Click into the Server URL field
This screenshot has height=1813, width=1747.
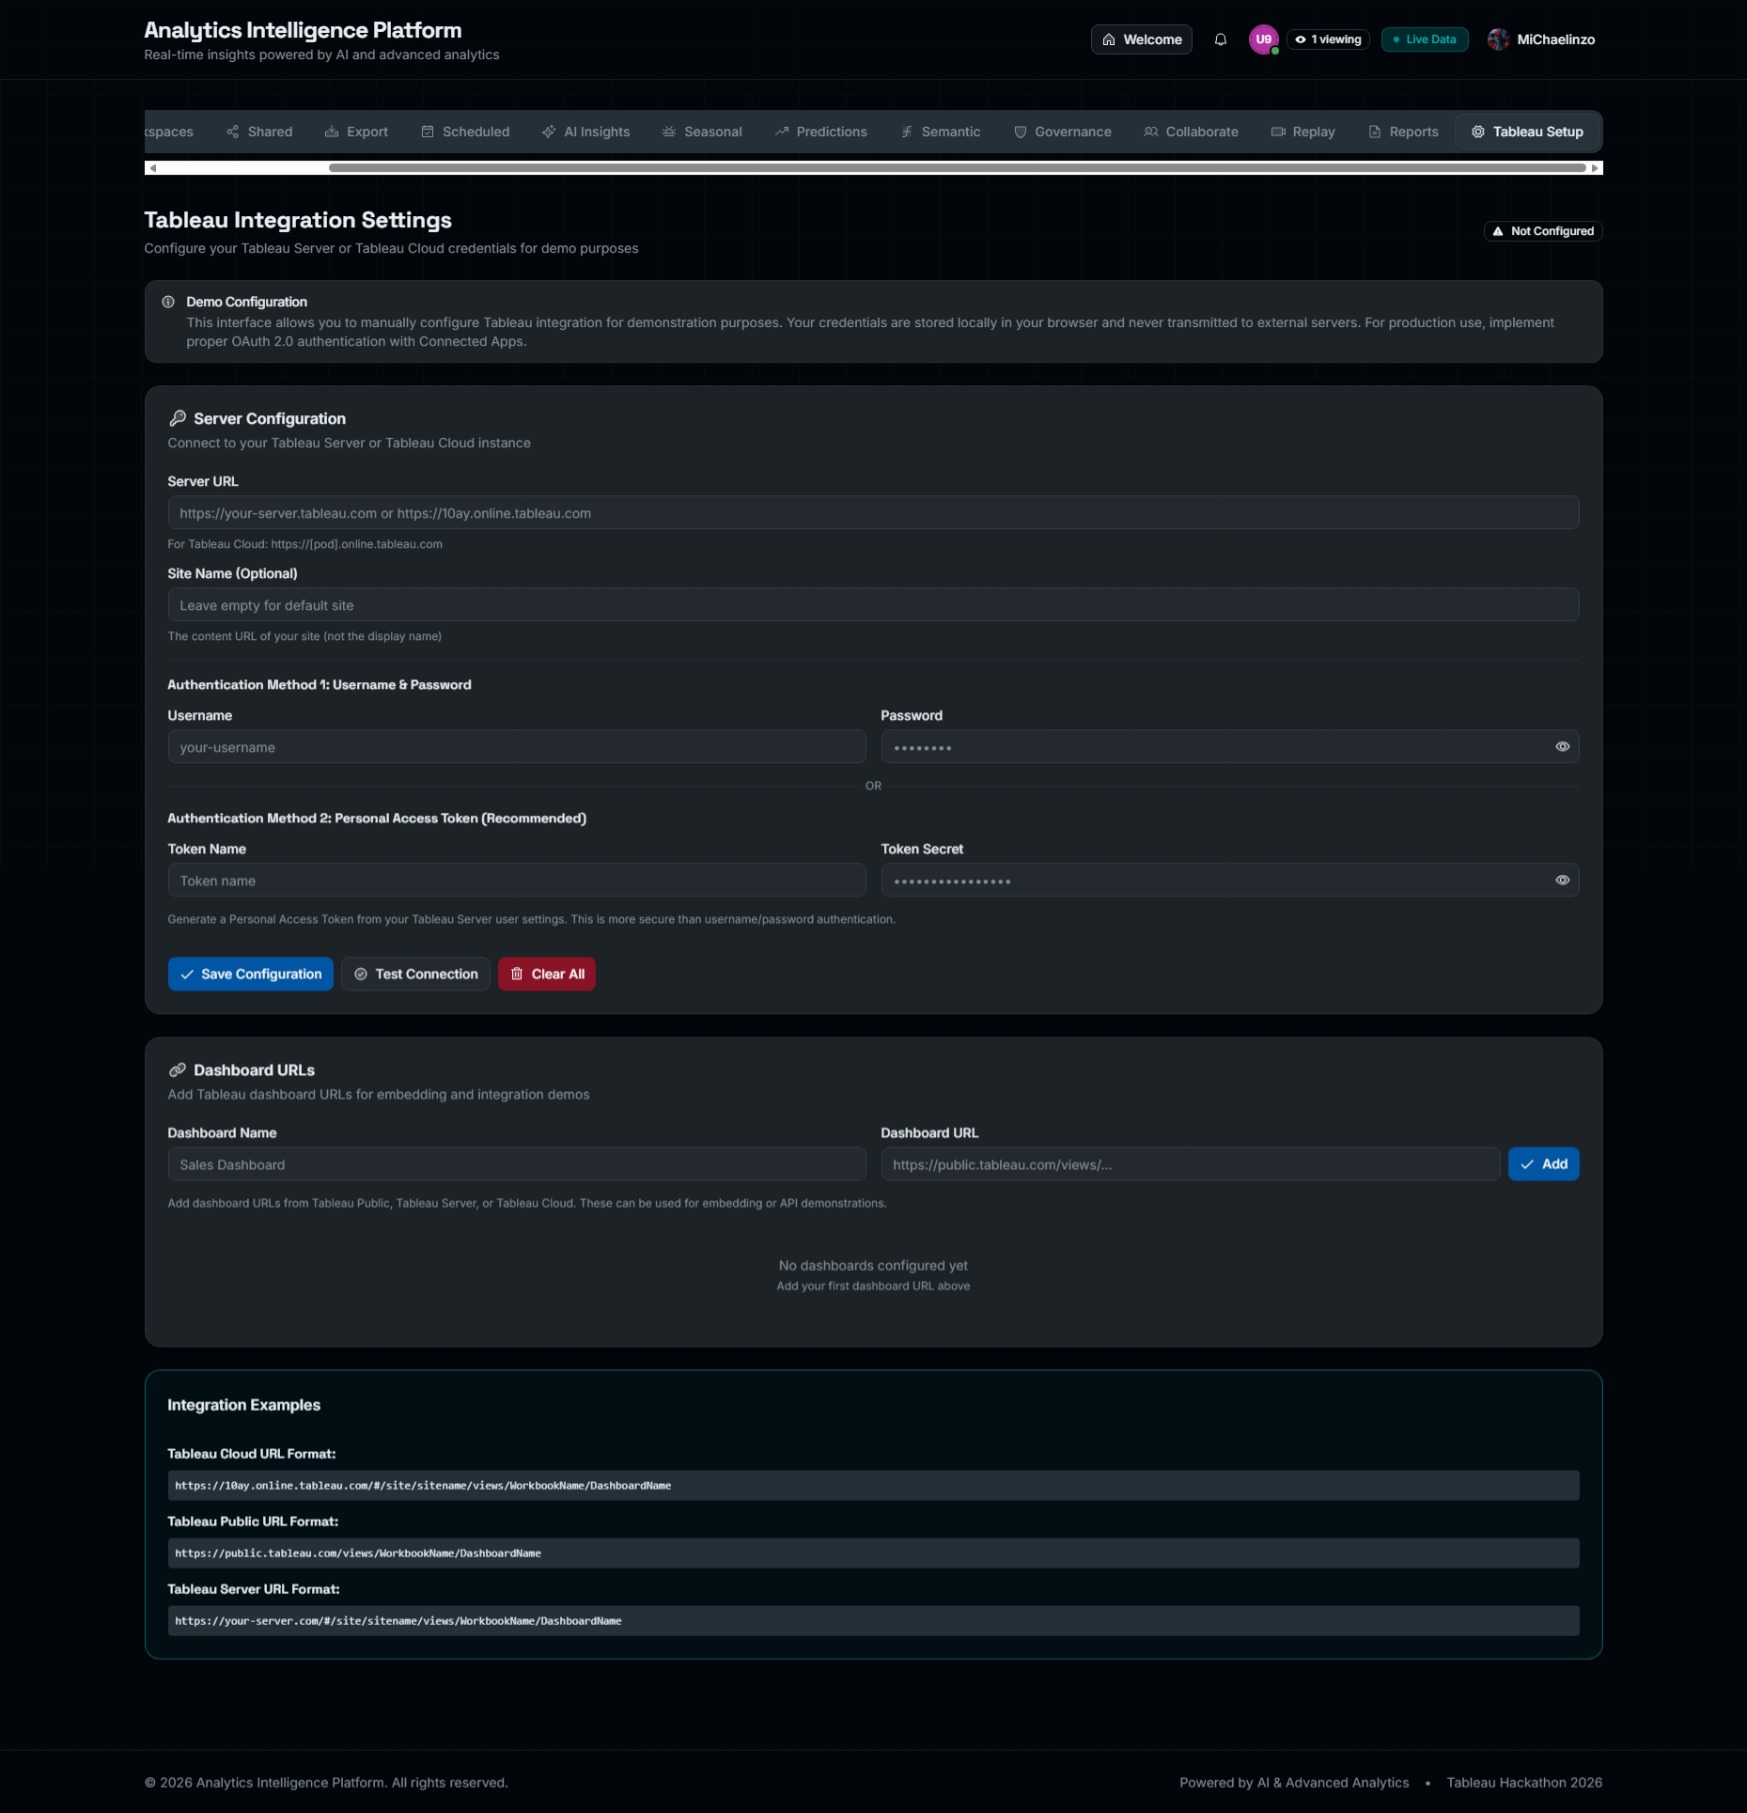873,513
